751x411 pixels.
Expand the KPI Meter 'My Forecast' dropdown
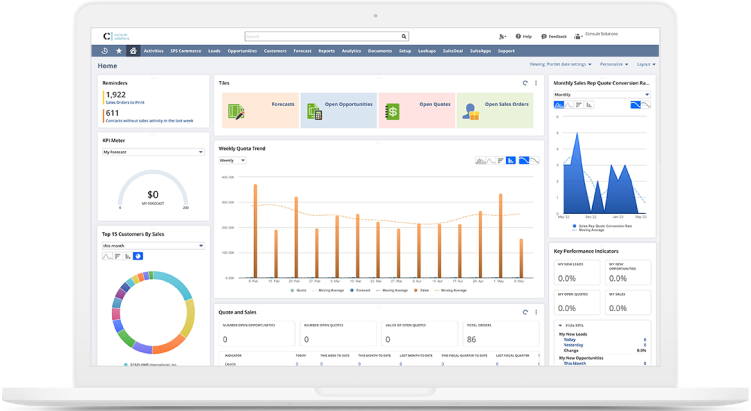click(152, 152)
